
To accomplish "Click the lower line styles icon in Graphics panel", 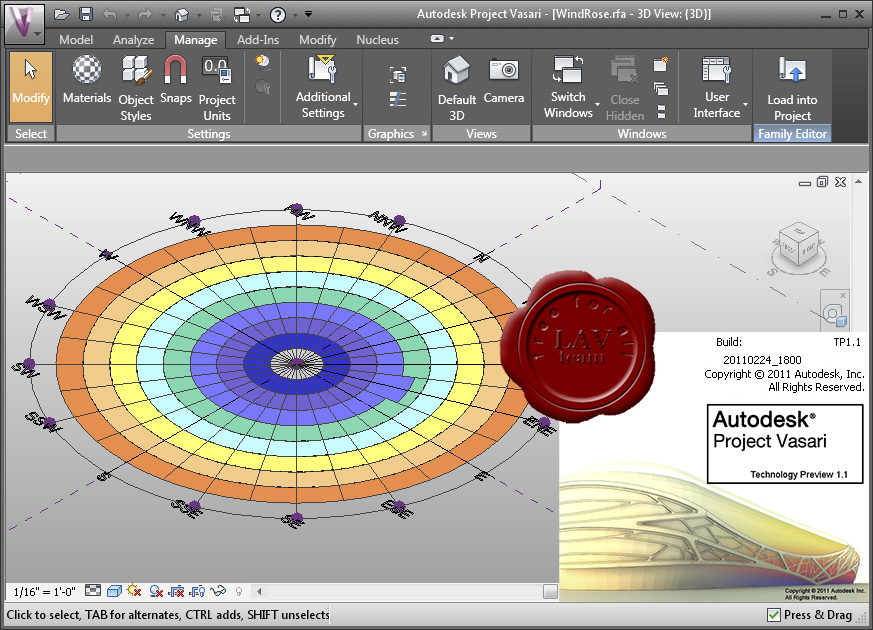I will (x=398, y=99).
